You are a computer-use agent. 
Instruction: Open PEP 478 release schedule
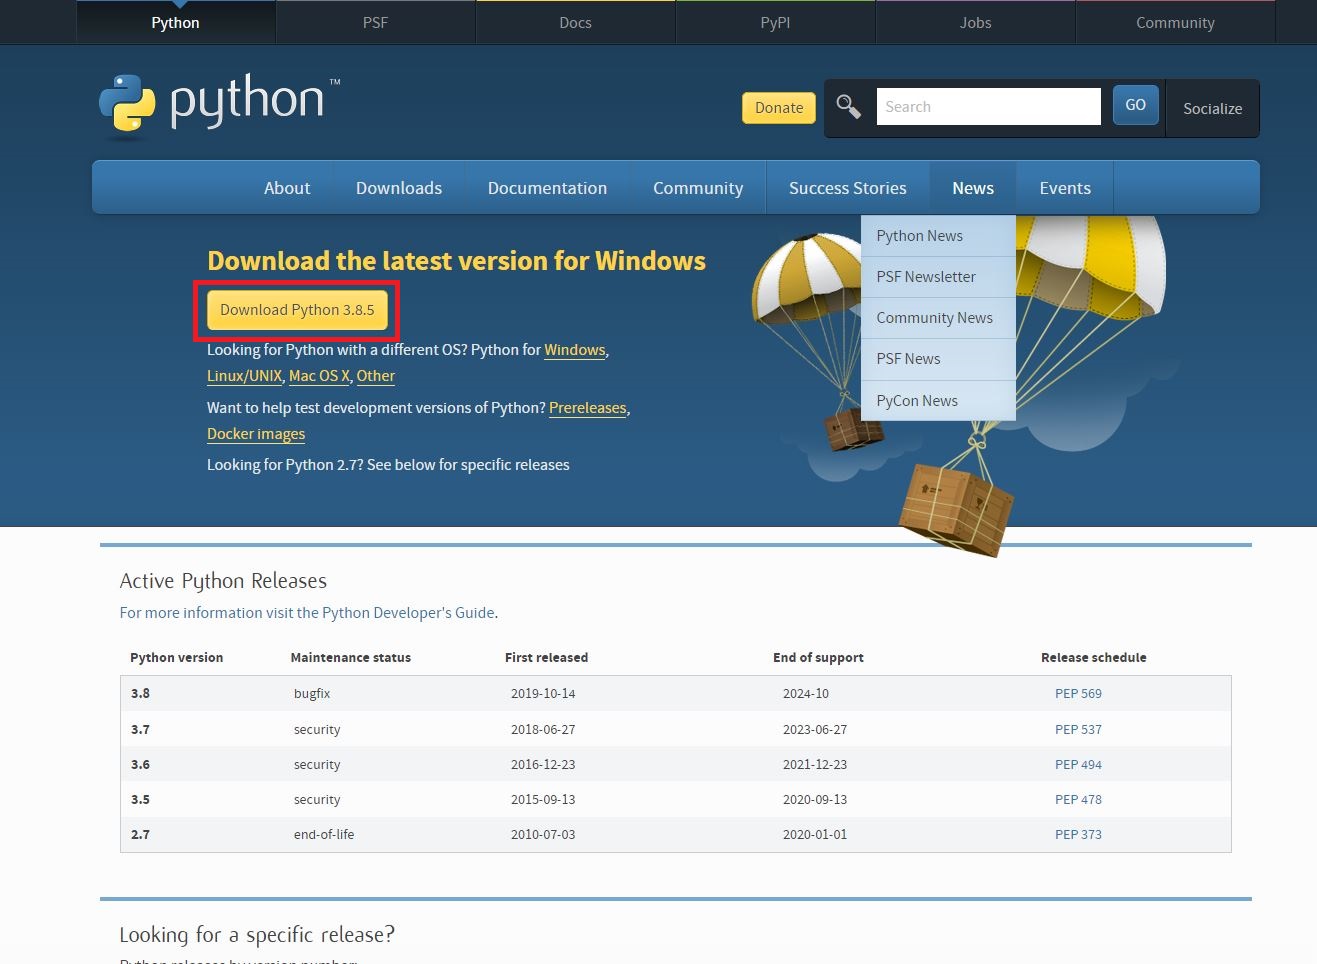1078,799
